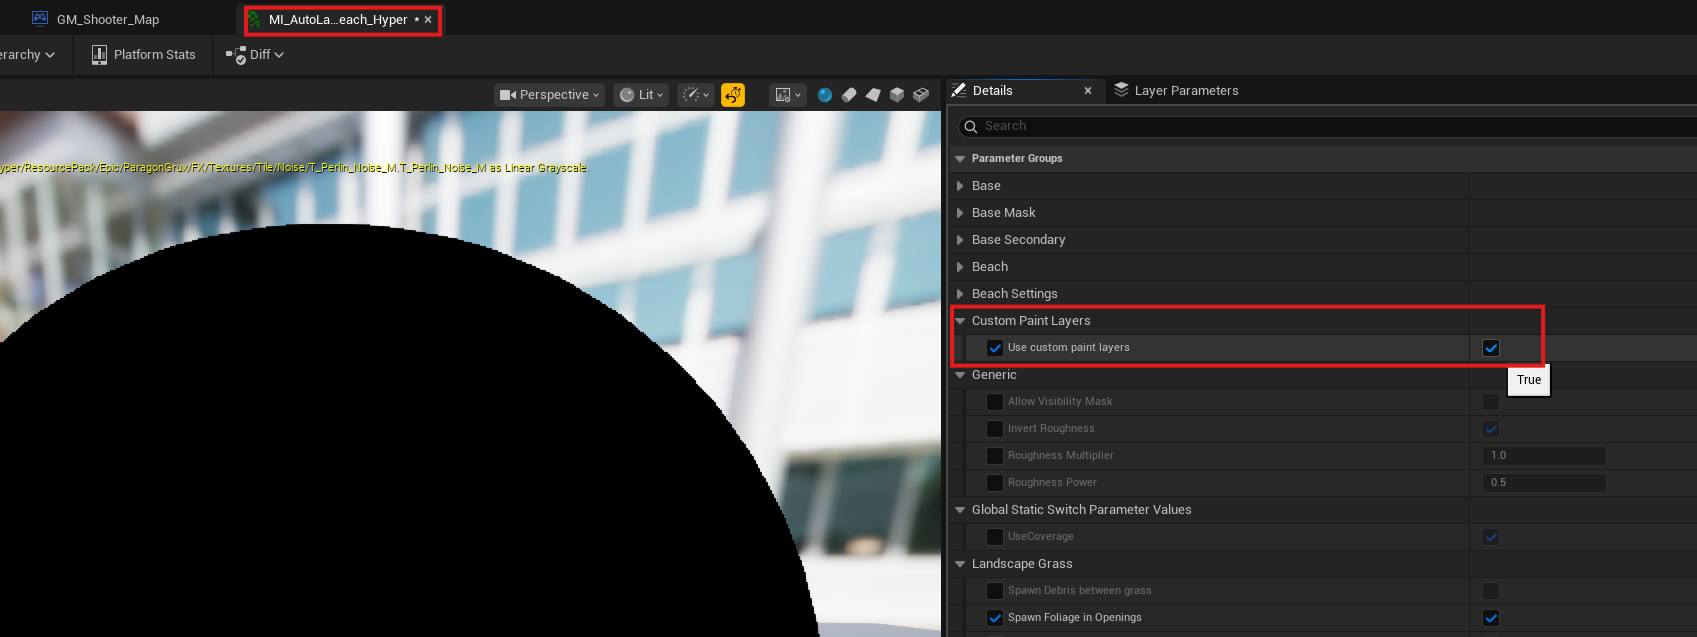Toggle the yellow realtime viewport button
The width and height of the screenshot is (1697, 637).
733,95
